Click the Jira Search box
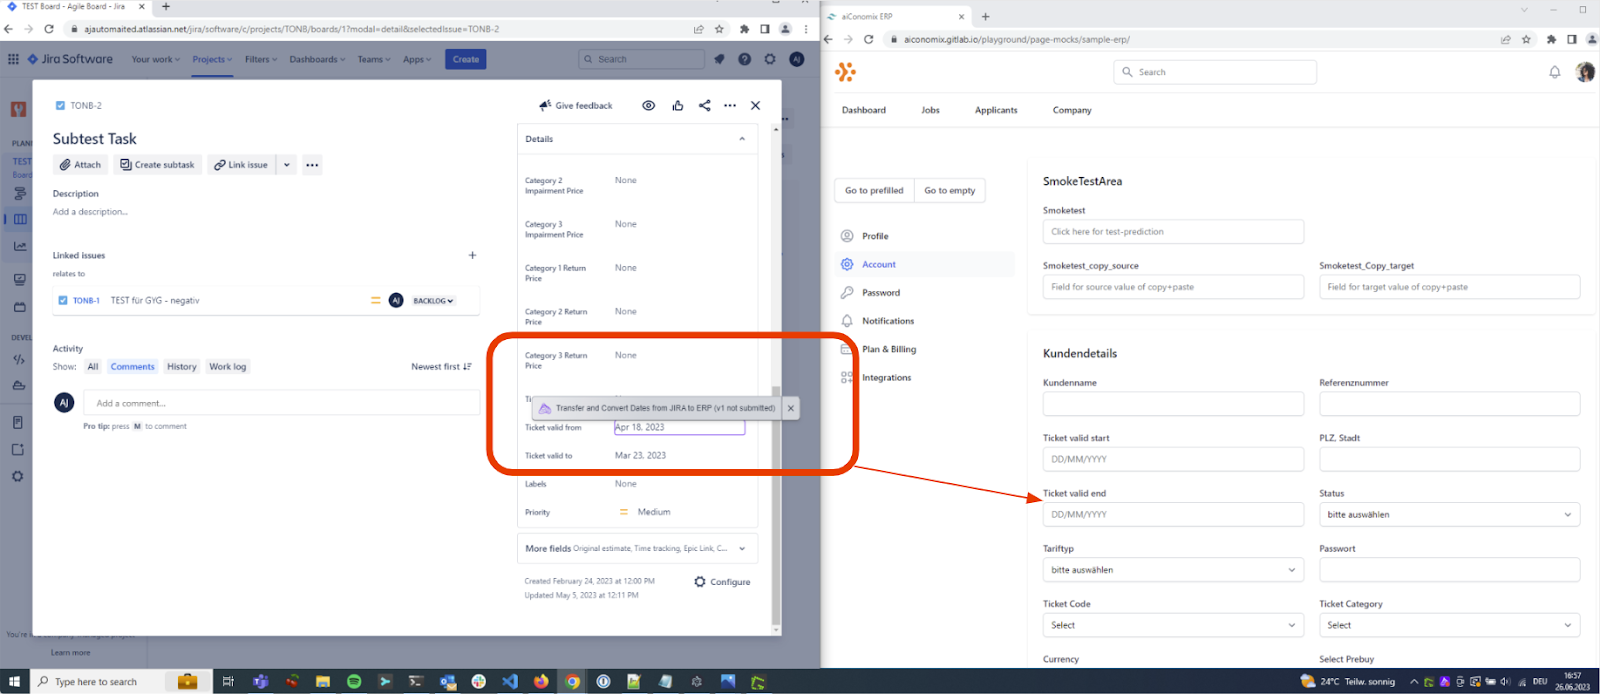1600x694 pixels. (641, 59)
